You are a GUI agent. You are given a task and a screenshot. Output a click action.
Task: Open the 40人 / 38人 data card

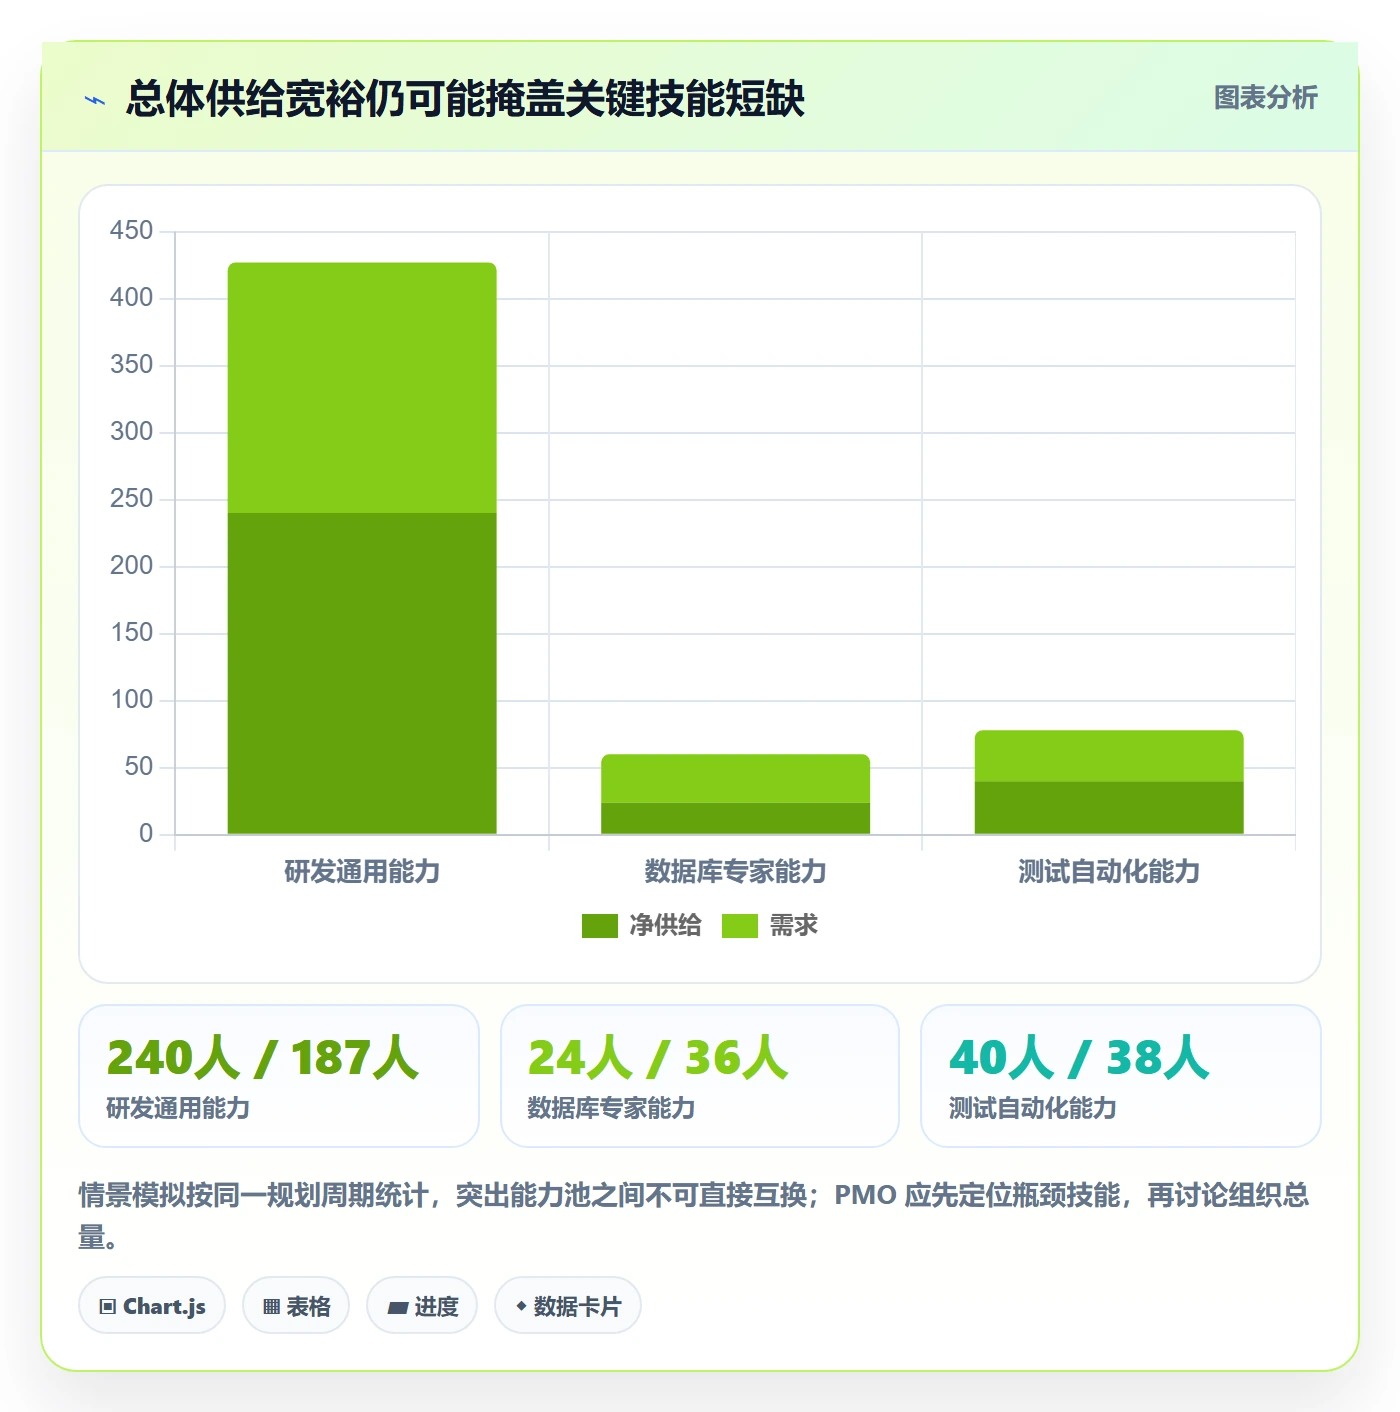1121,1076
